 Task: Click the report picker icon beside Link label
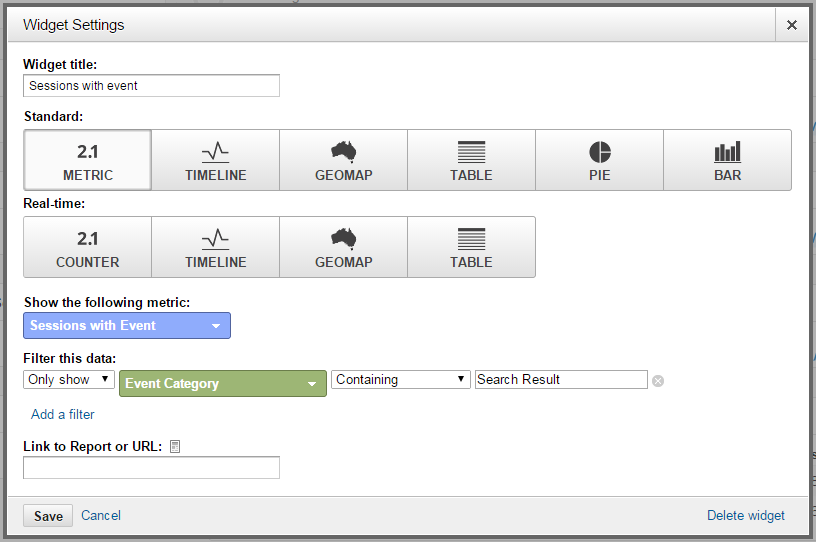pos(175,446)
